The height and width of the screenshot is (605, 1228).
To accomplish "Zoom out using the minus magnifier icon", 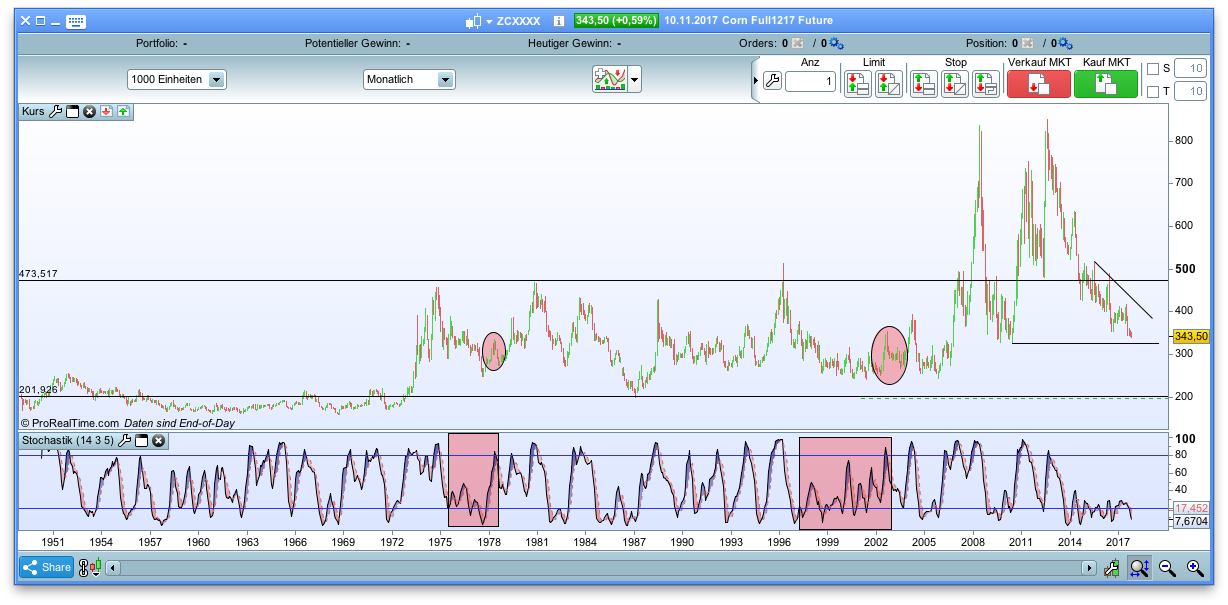I will click(x=1167, y=567).
